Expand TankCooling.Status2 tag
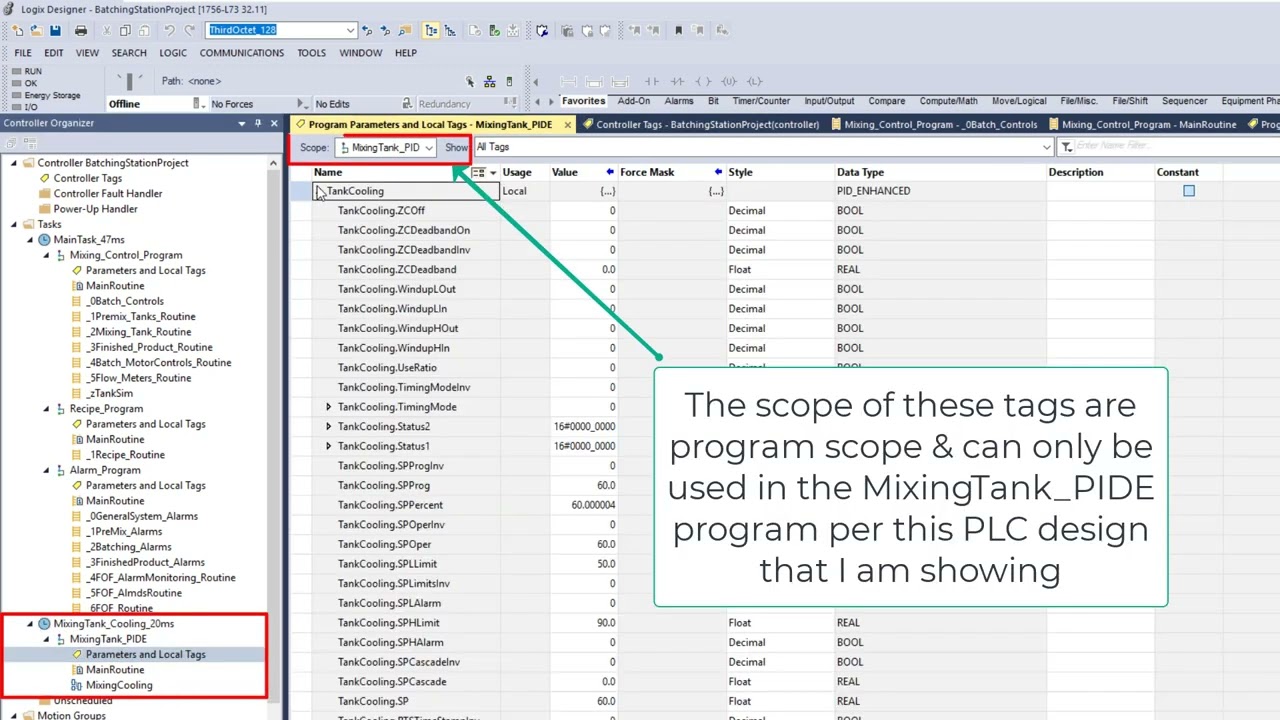The height and width of the screenshot is (720, 1280). coord(328,427)
